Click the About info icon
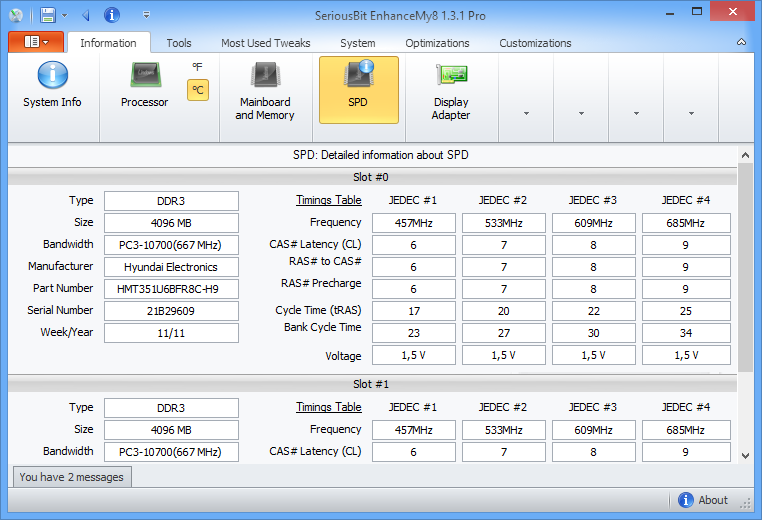This screenshot has height=520, width=762. pos(685,500)
